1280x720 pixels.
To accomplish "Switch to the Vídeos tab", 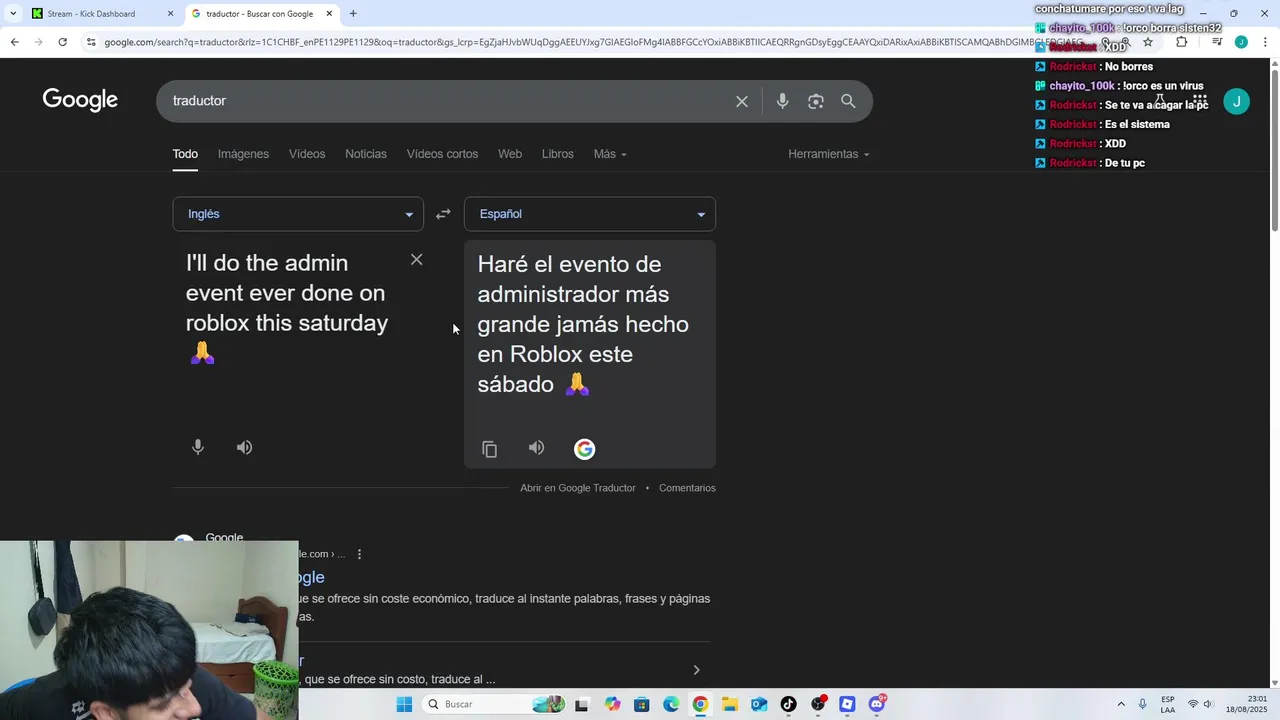I will coord(307,154).
